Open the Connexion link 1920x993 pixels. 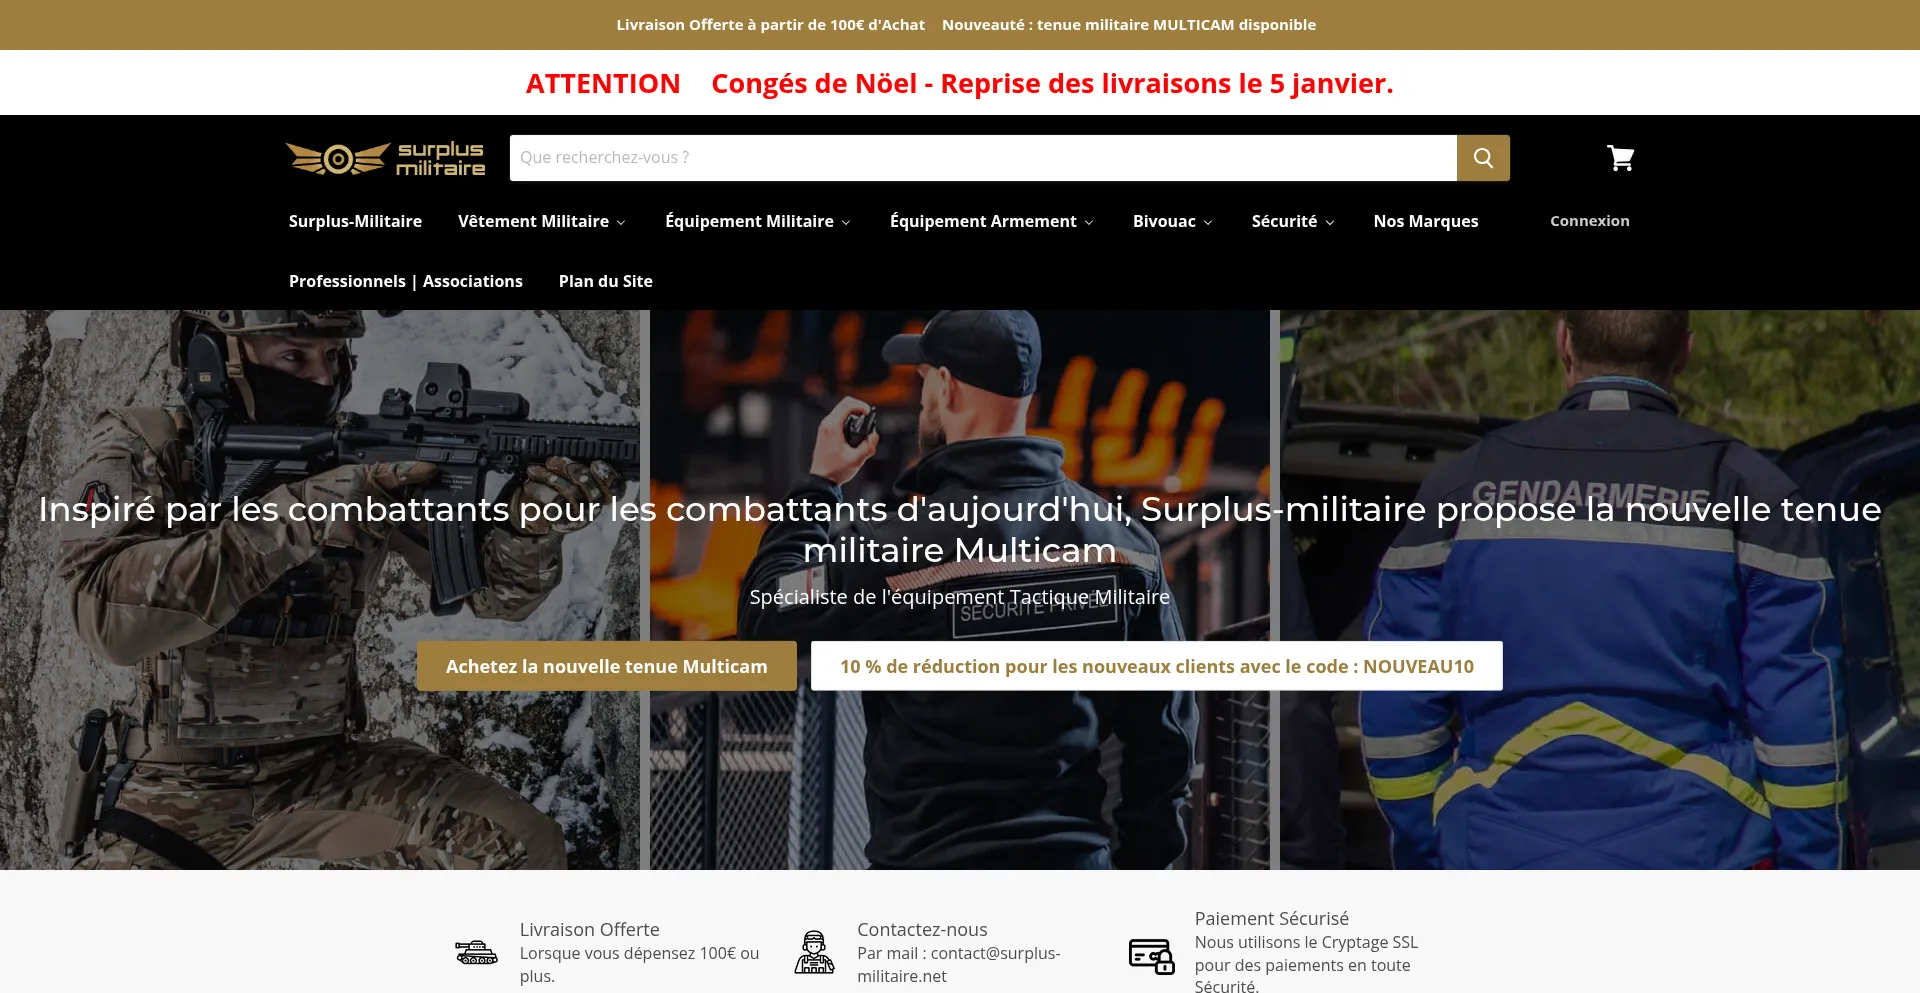click(x=1589, y=221)
